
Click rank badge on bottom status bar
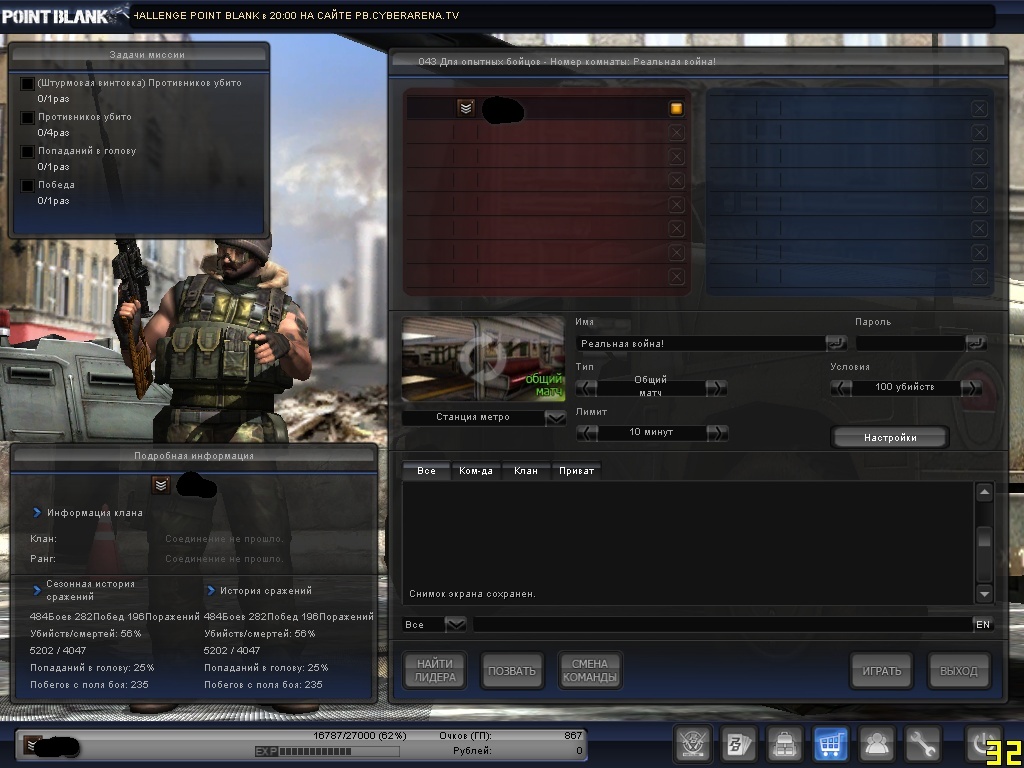pos(31,744)
